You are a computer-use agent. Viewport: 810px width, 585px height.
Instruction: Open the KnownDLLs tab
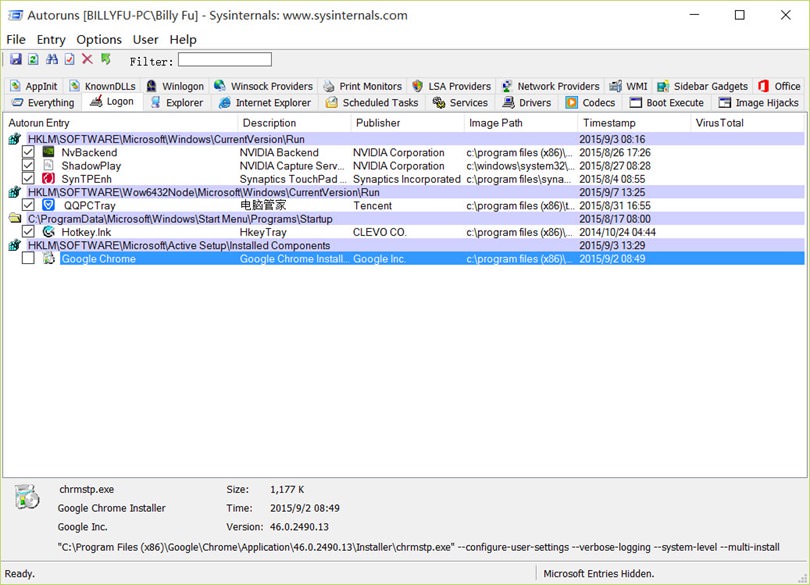(x=103, y=86)
